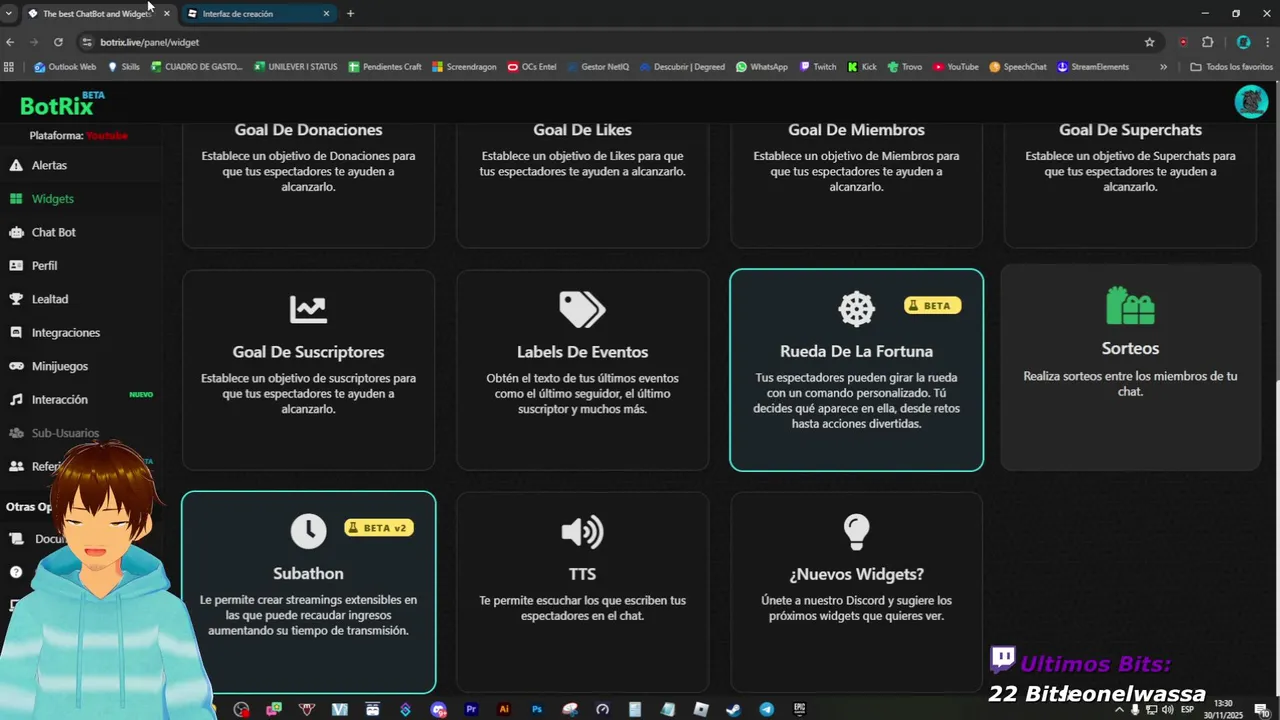
Task: Open the system clock showing 13:30
Action: [1222, 709]
